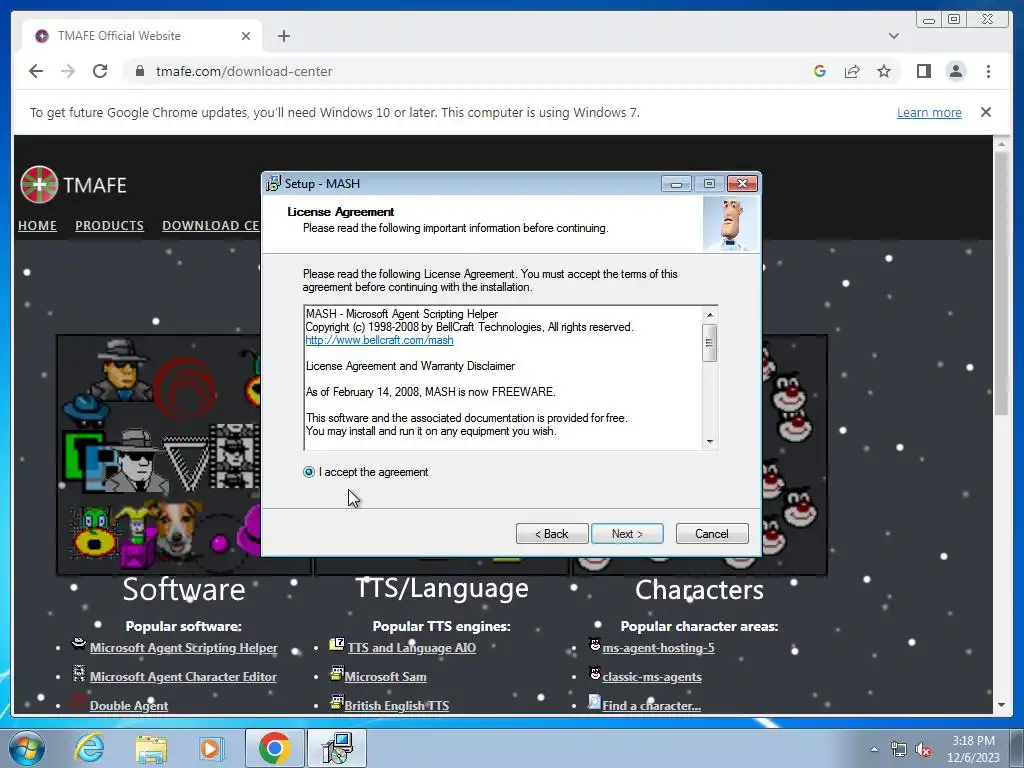Screen dimensions: 1024x768
Task: Click the icon beside classic-ms-agents
Action: (594, 673)
